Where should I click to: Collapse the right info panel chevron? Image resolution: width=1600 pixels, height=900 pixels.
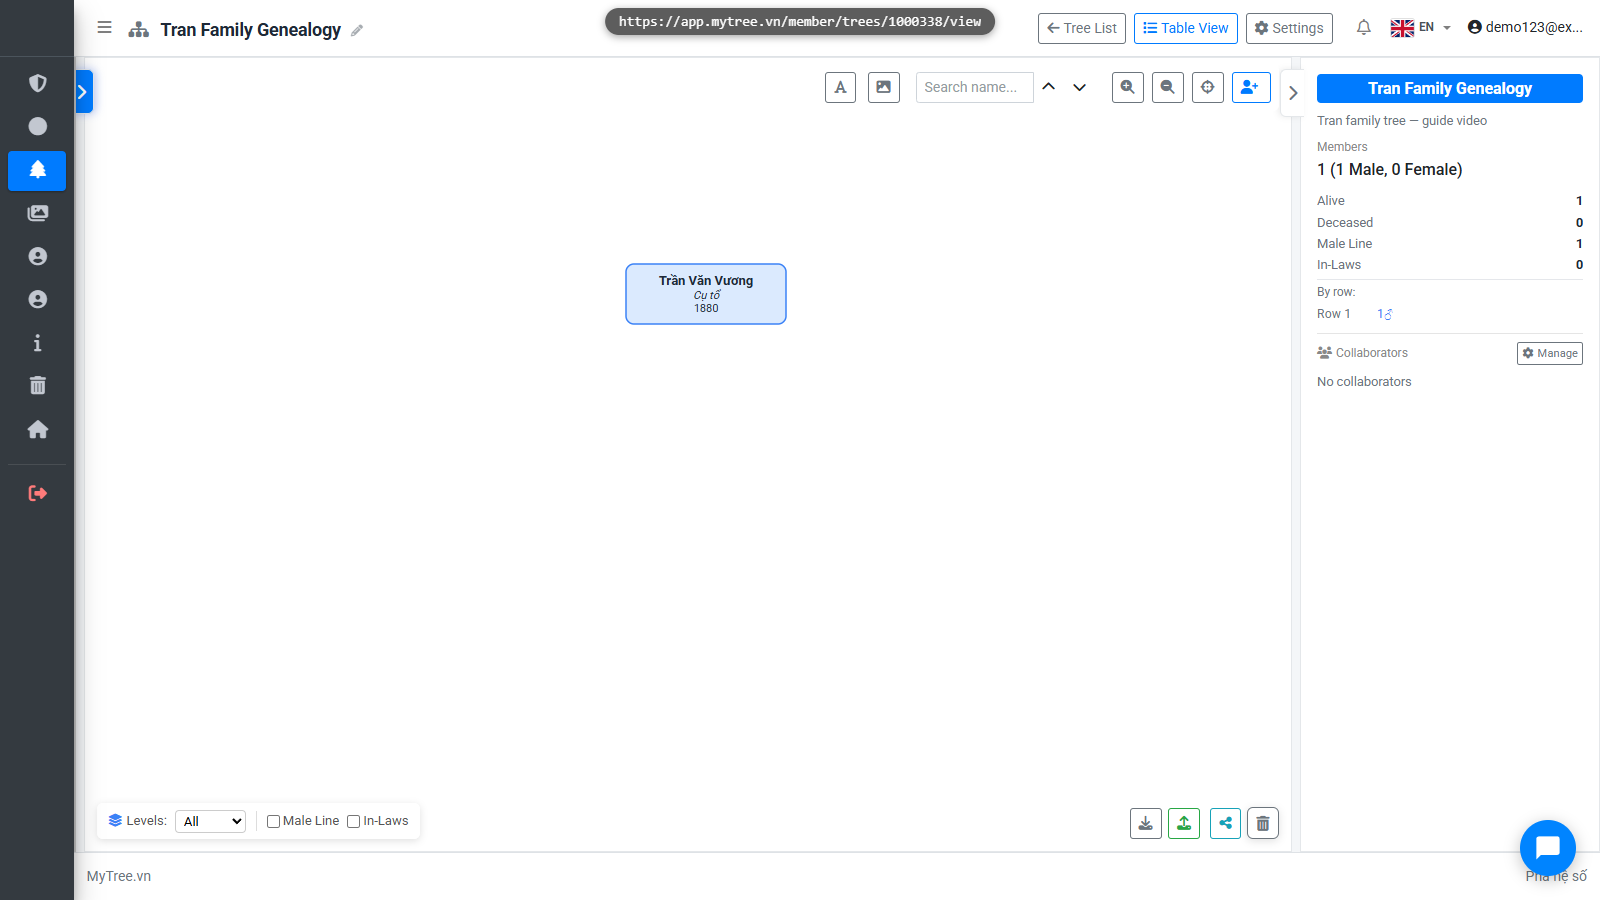coord(1292,93)
